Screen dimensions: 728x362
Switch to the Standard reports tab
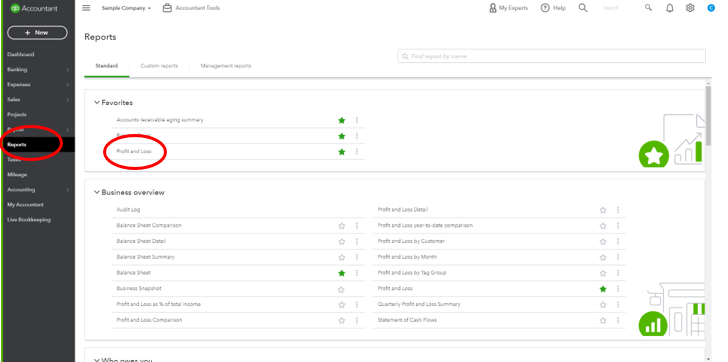107,66
